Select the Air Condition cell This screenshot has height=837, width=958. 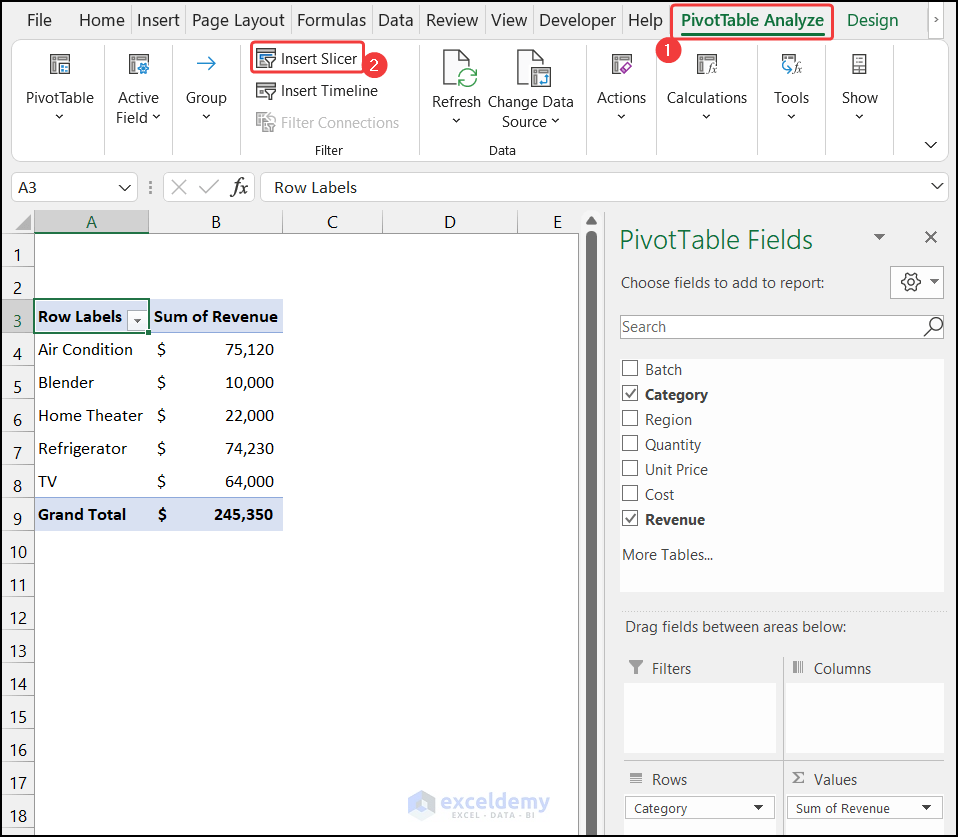point(92,349)
